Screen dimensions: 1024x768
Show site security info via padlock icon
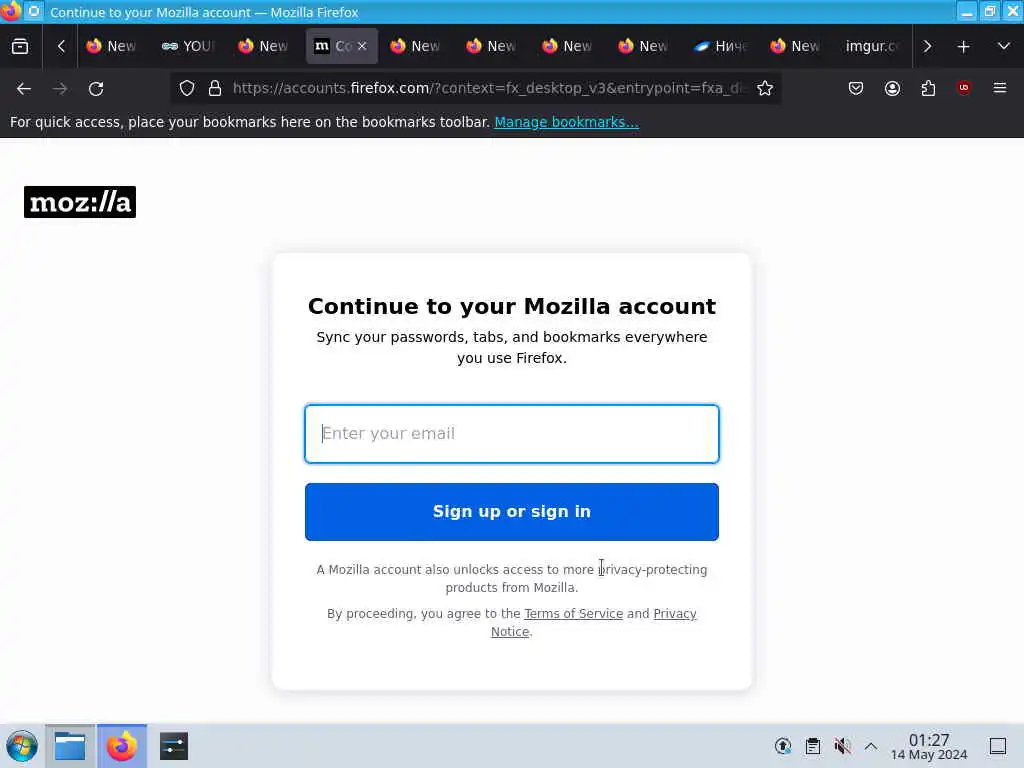pyautogui.click(x=215, y=88)
